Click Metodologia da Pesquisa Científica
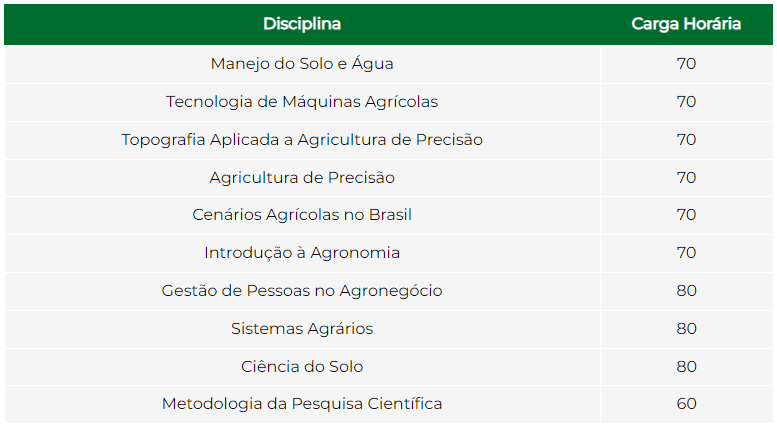The width and height of the screenshot is (777, 429). [302, 405]
